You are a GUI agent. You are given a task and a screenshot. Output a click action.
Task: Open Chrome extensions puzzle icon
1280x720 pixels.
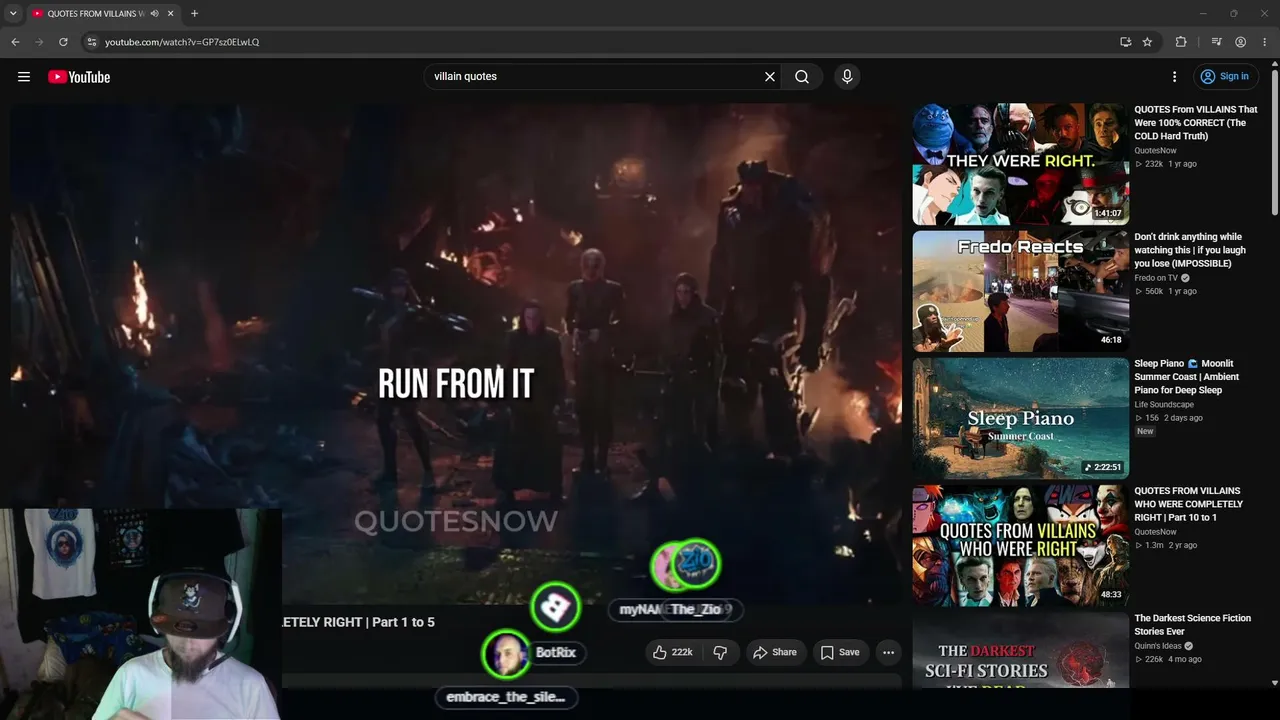pyautogui.click(x=1181, y=42)
